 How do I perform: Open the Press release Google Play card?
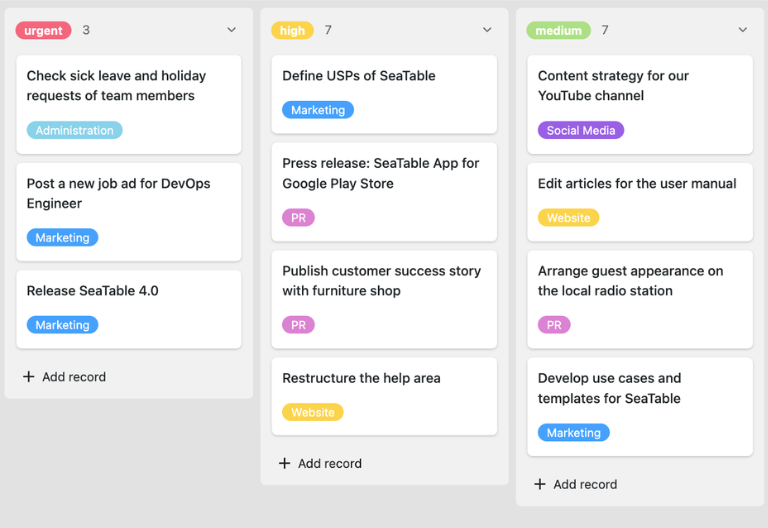click(x=384, y=192)
